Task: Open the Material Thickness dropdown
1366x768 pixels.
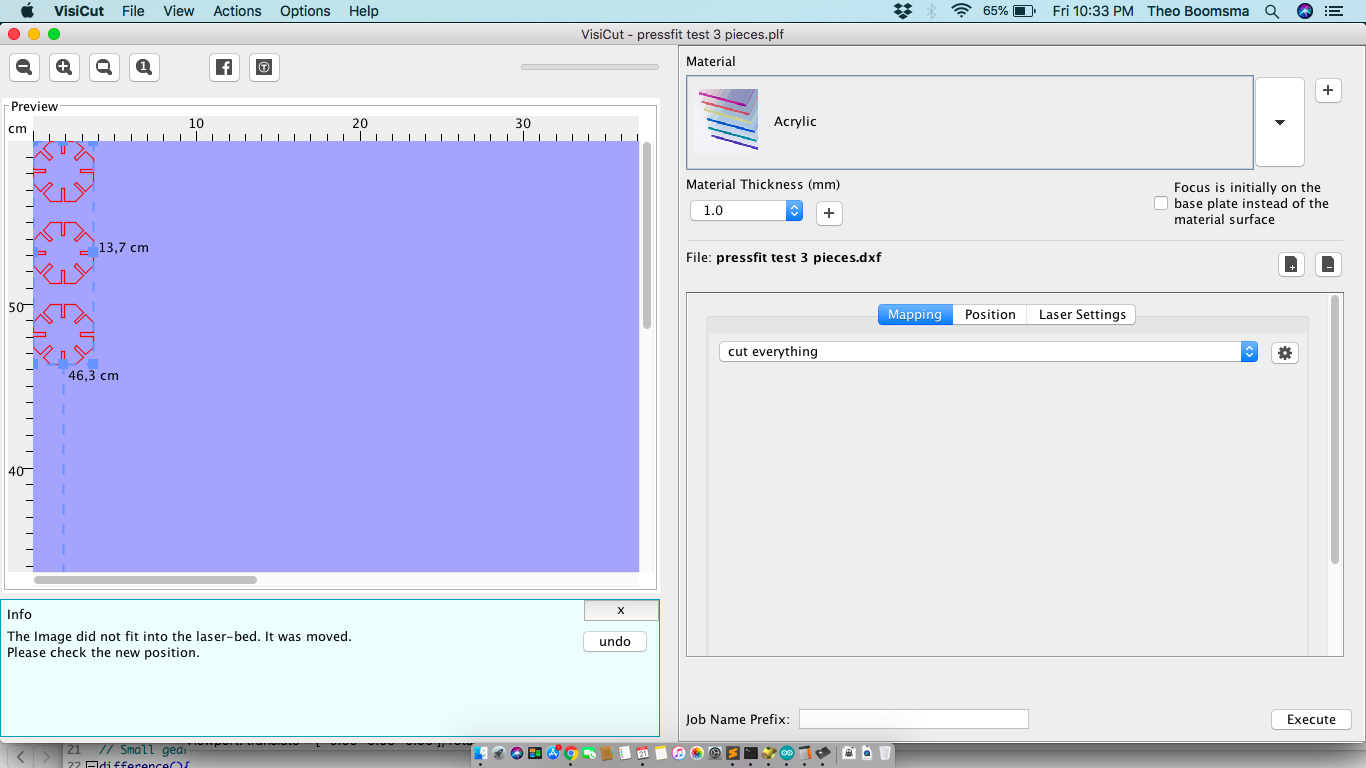Action: click(x=747, y=211)
